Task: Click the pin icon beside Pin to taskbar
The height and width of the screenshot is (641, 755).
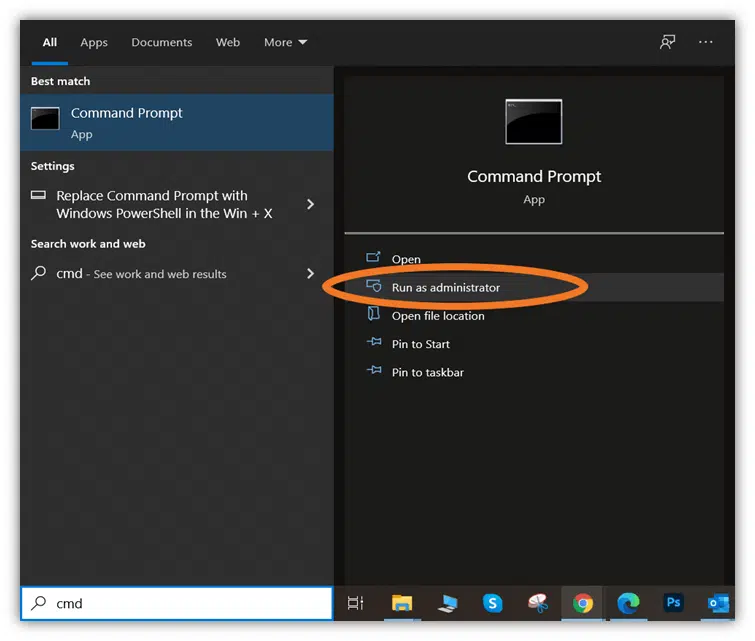Action: [x=374, y=370]
